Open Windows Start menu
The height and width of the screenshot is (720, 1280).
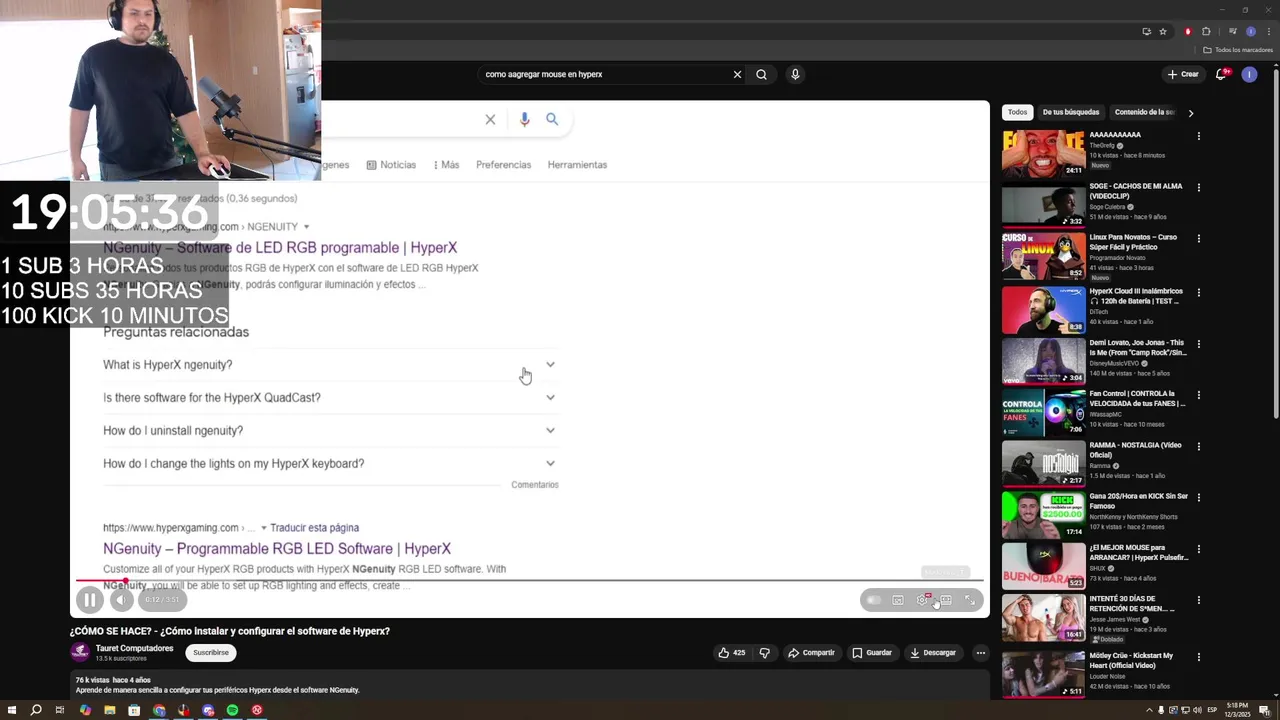(x=12, y=710)
